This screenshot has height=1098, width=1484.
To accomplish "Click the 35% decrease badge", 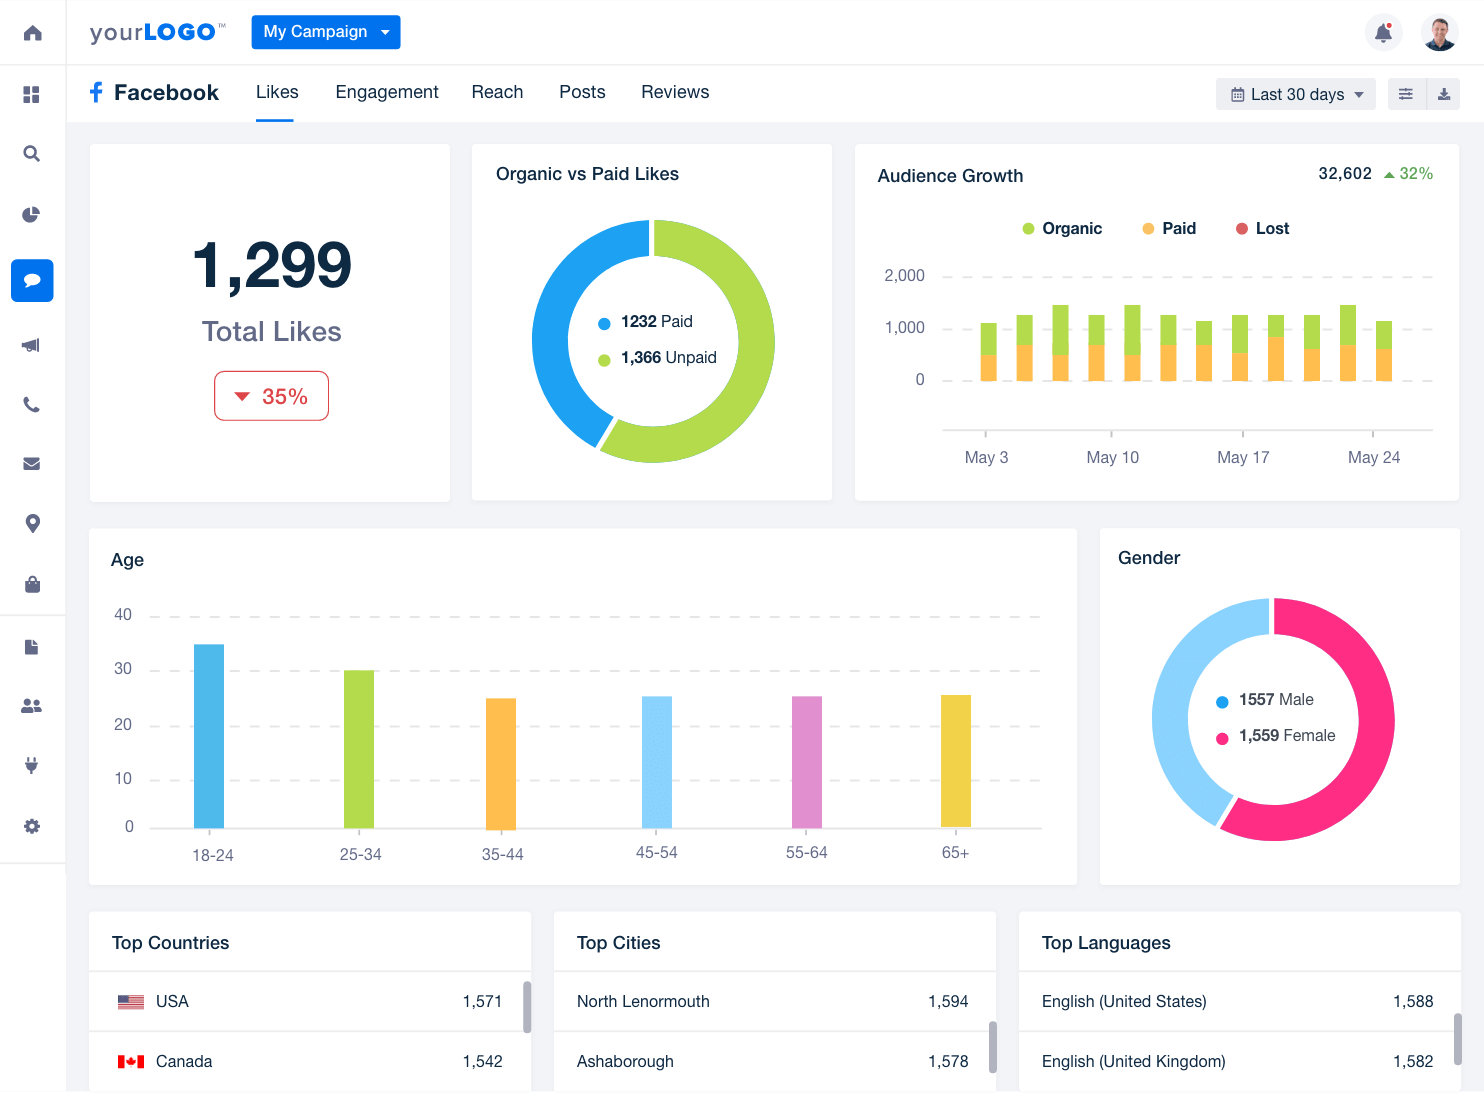I will point(271,397).
